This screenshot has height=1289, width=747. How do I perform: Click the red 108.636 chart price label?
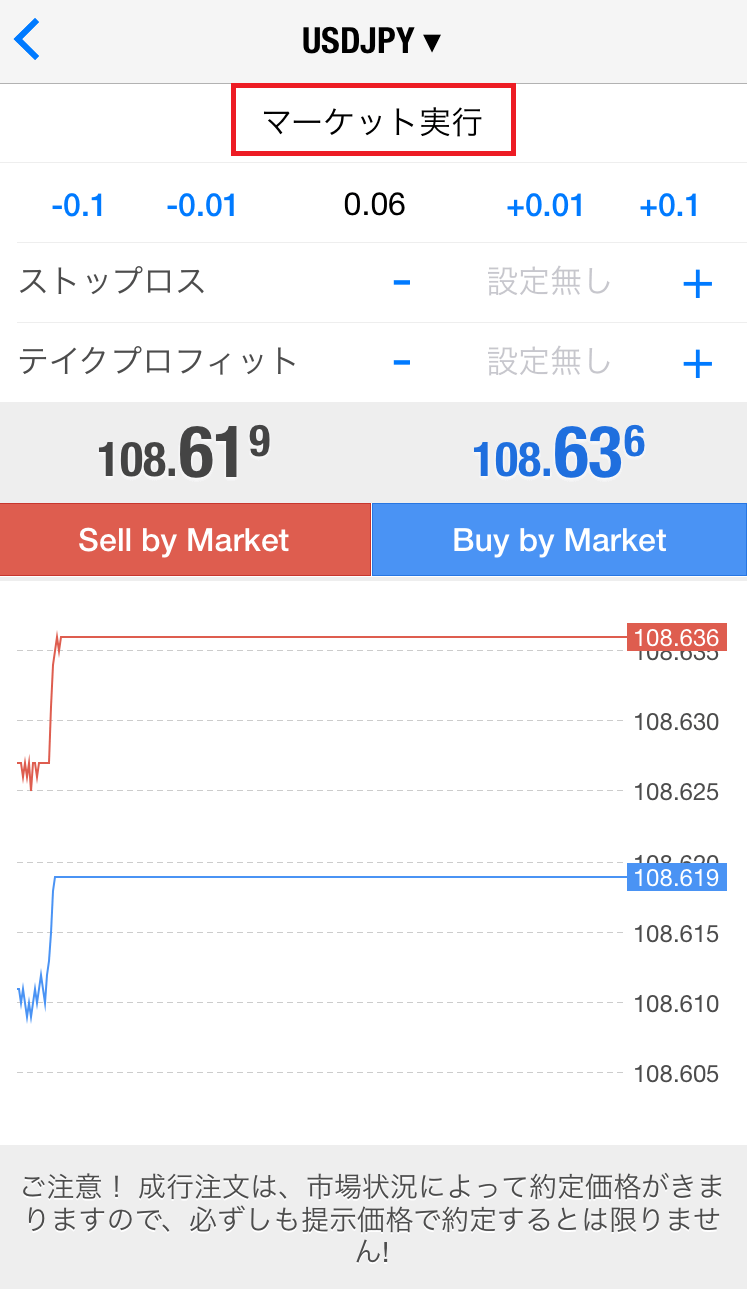pyautogui.click(x=677, y=637)
